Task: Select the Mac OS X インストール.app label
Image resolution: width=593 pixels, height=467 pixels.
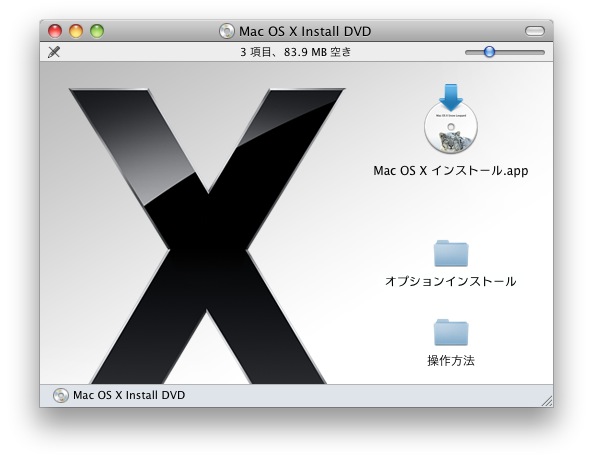Action: pyautogui.click(x=451, y=171)
